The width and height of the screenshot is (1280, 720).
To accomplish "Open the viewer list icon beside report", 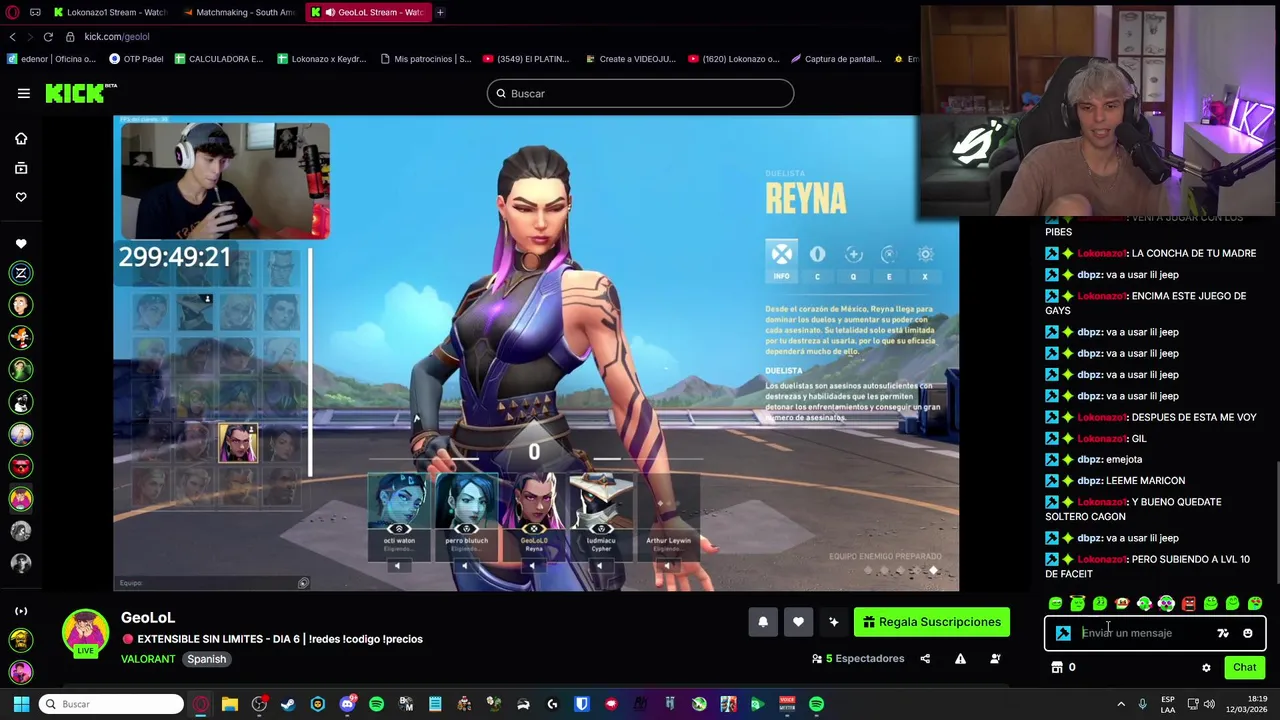I will (x=995, y=659).
